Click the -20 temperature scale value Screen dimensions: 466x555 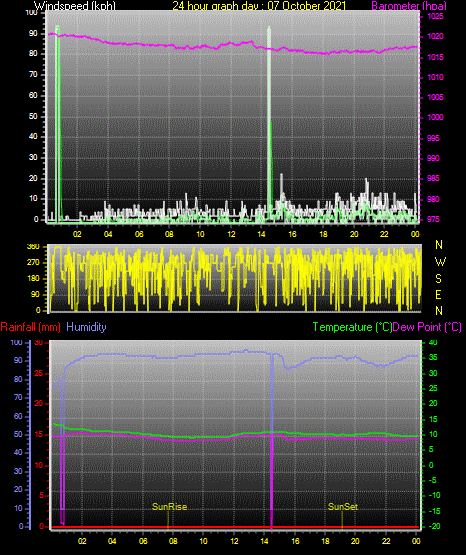coord(434,526)
